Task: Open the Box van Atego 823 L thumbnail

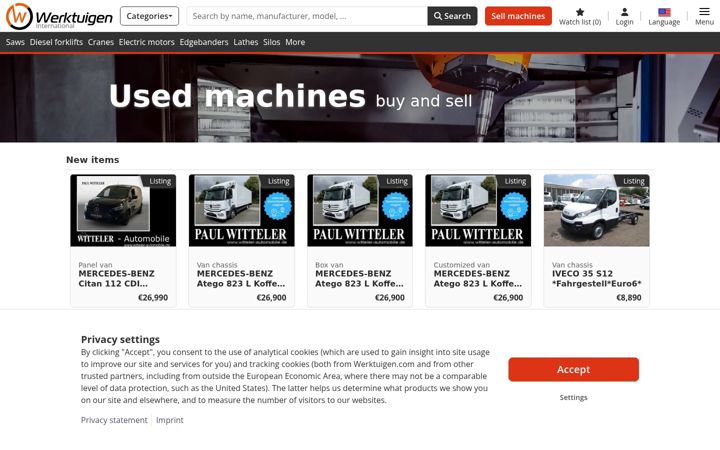Action: (360, 210)
